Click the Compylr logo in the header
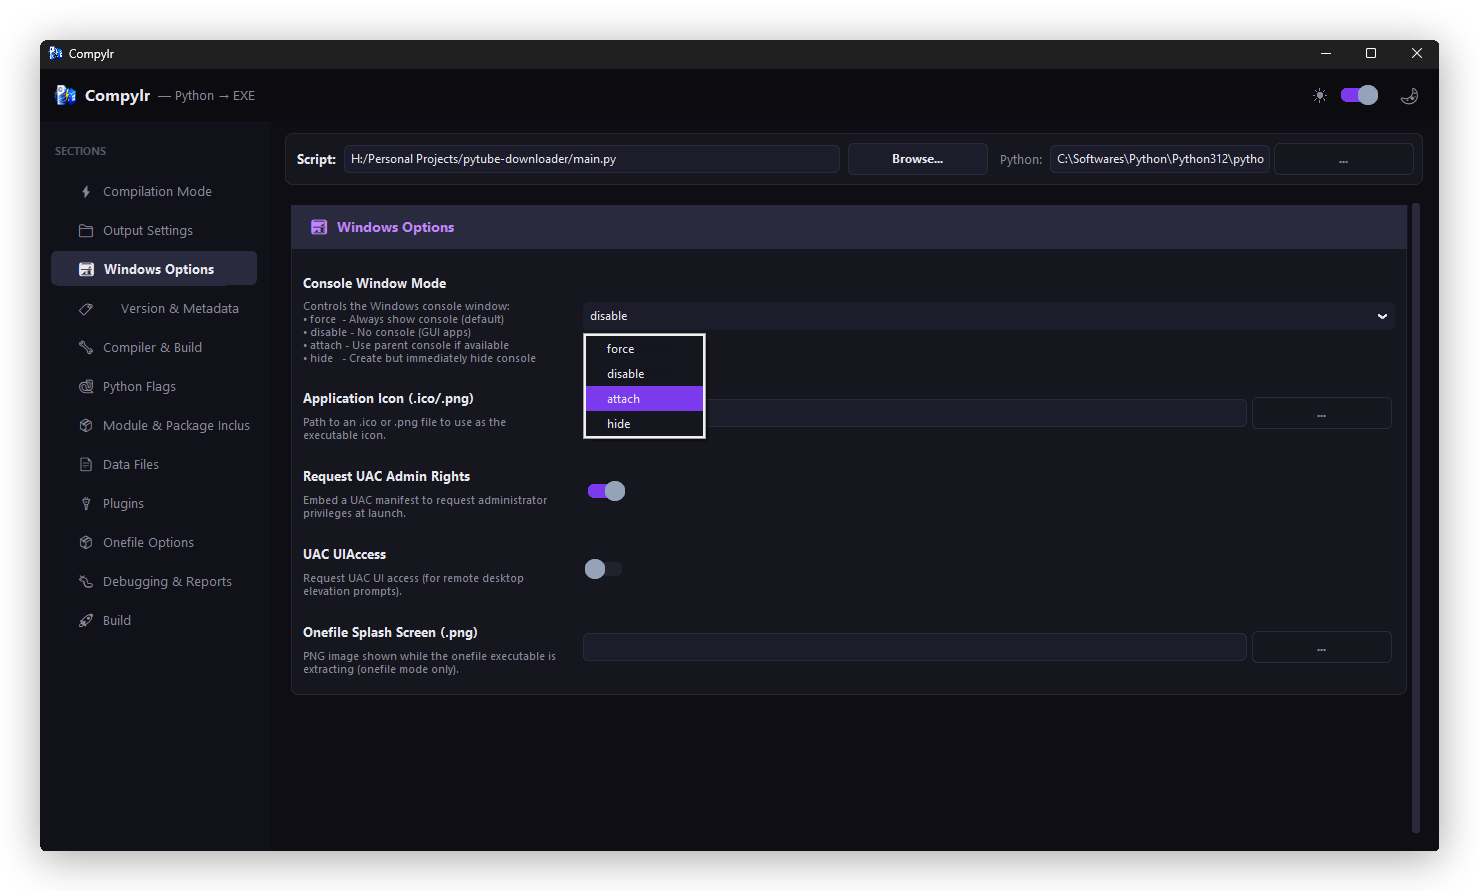 coord(66,95)
